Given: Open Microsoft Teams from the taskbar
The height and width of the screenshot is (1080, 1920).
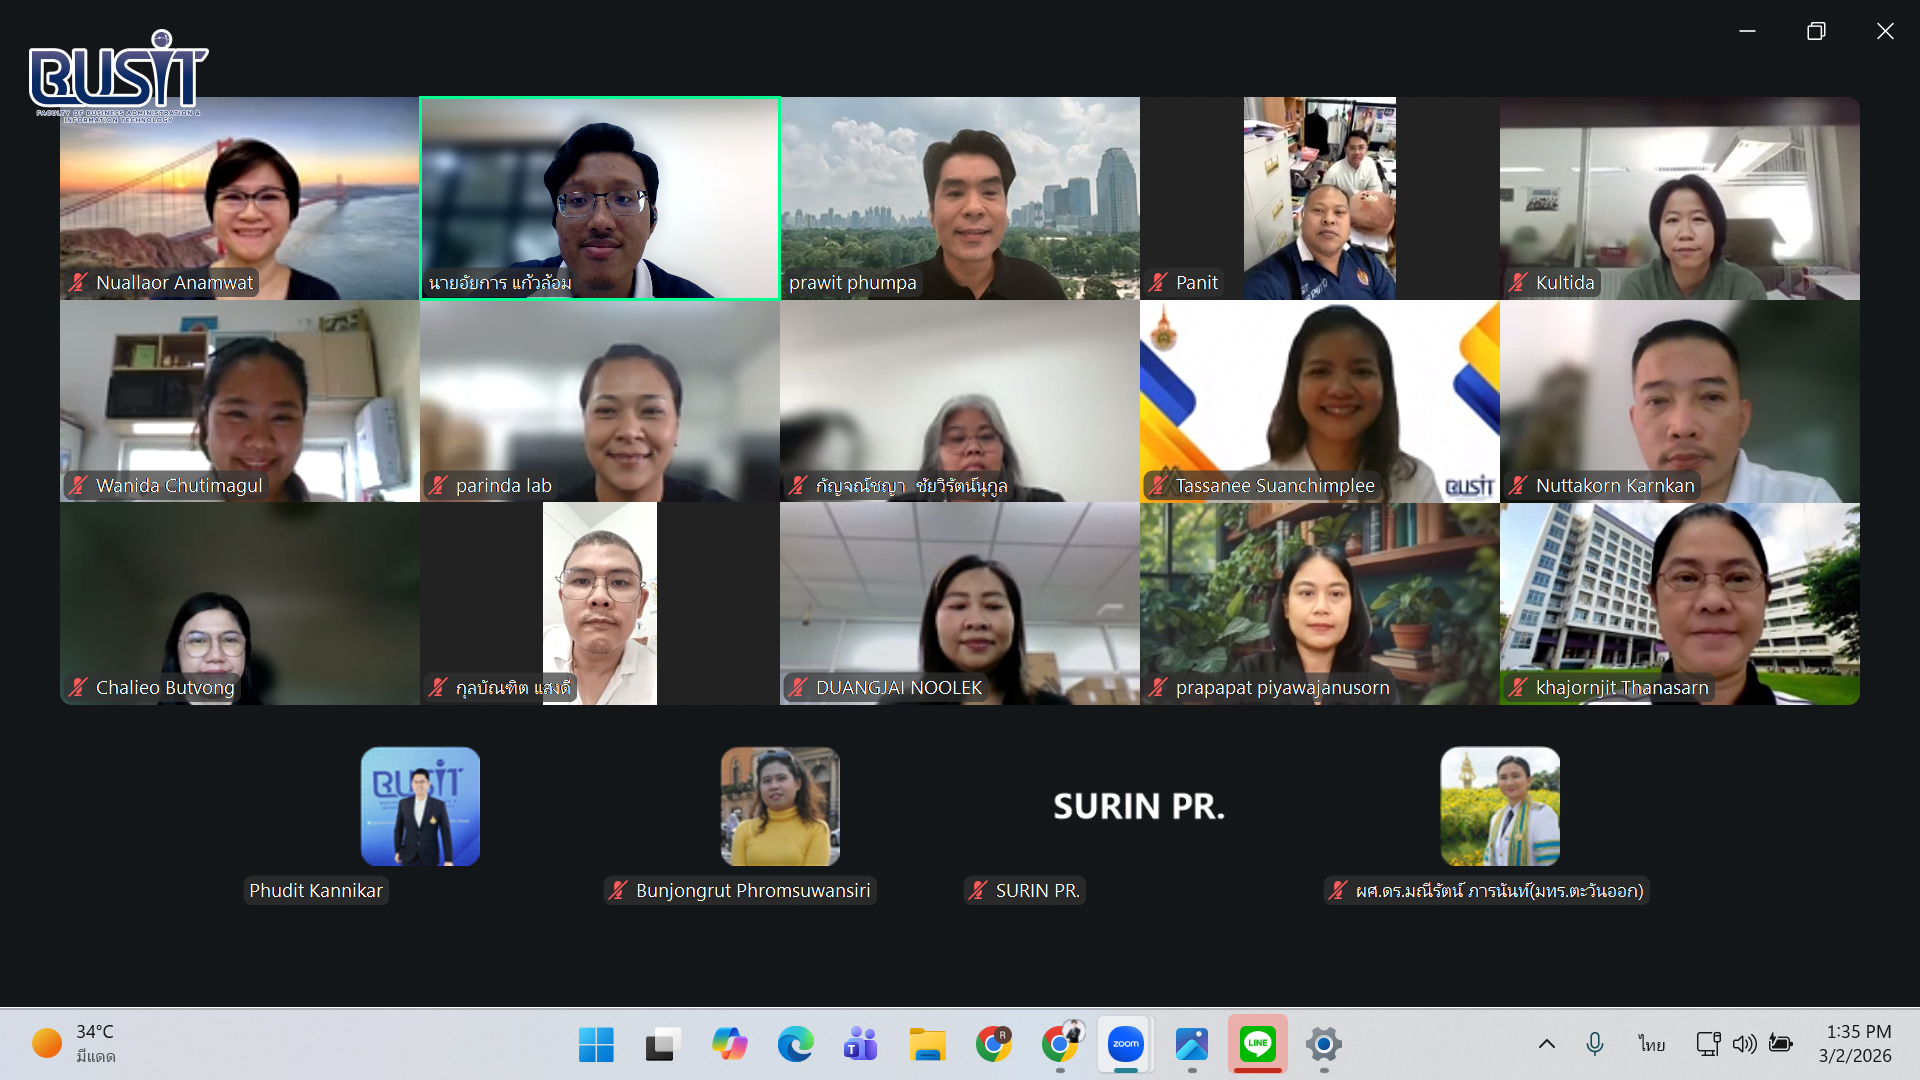Looking at the screenshot, I should point(861,1044).
